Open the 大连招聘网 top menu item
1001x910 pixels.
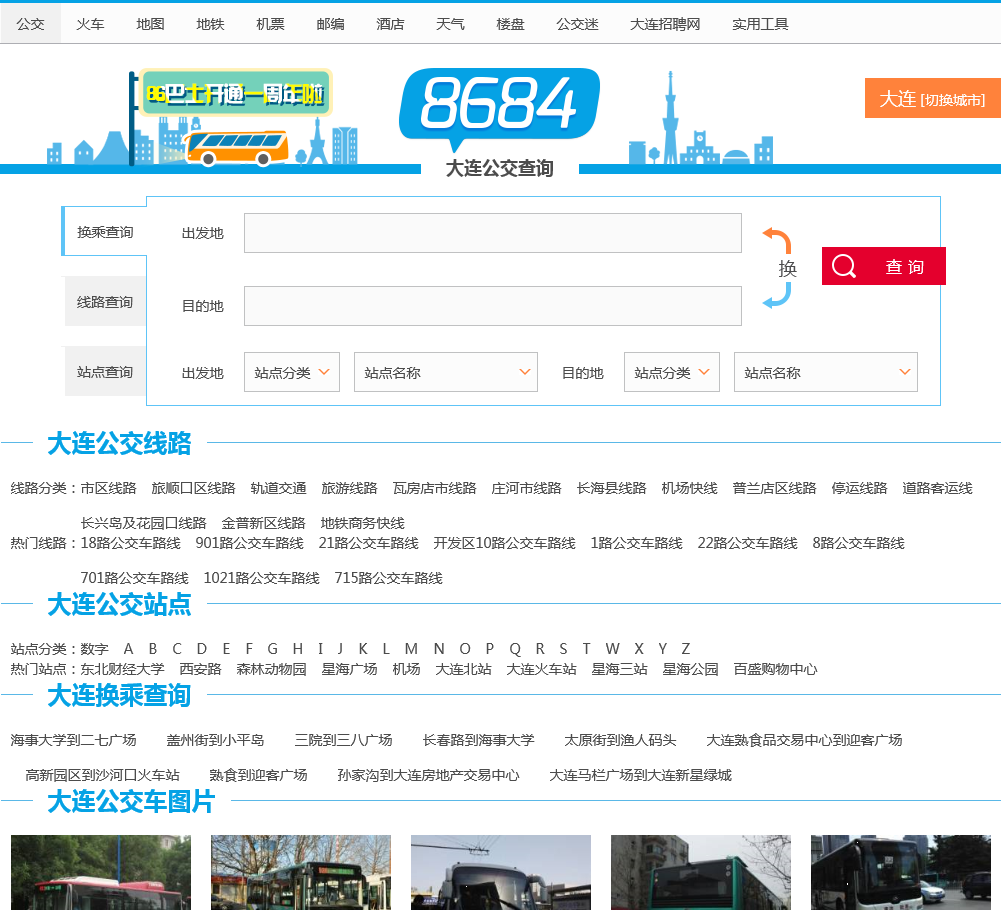pos(665,24)
